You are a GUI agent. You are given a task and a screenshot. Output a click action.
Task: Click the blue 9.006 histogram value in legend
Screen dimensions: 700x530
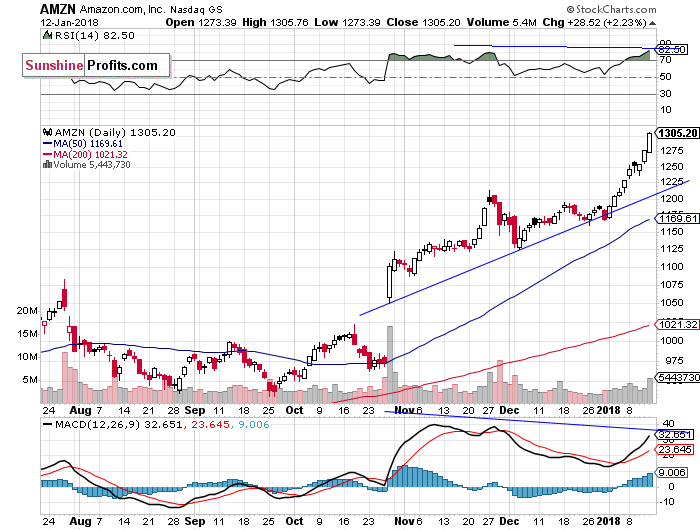click(254, 424)
